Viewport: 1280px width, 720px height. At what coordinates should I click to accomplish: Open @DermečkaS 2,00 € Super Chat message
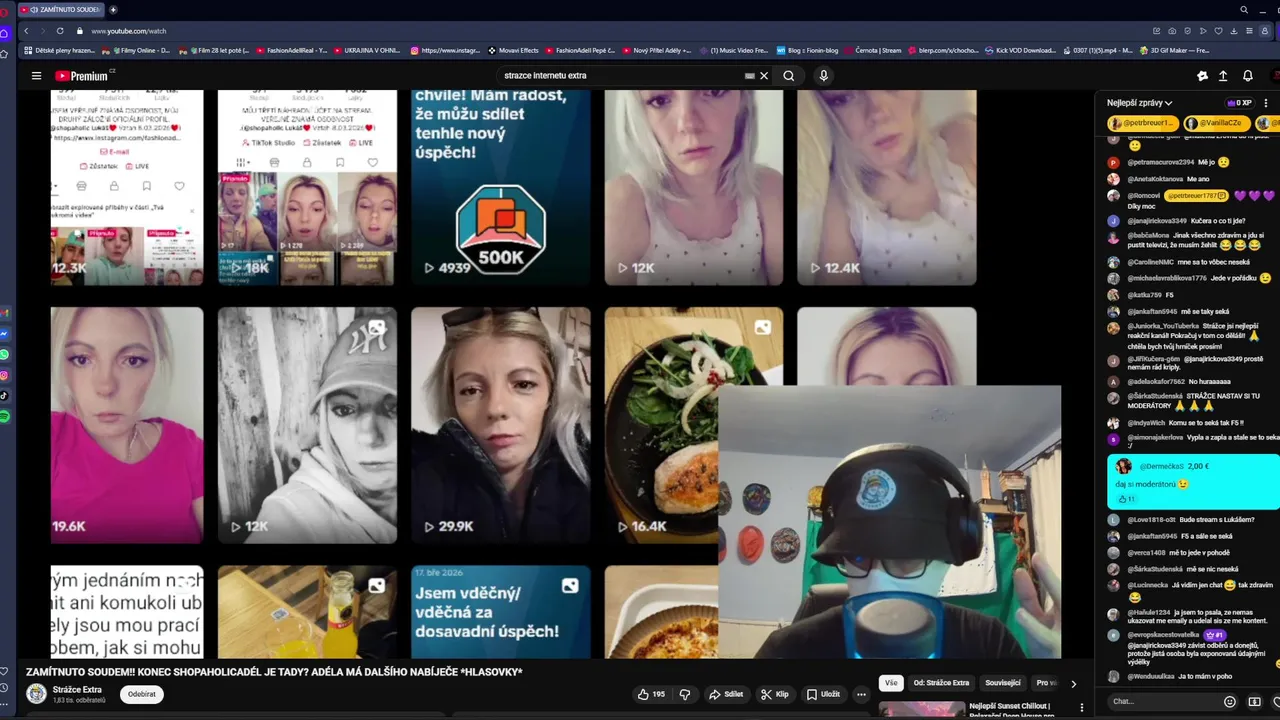click(x=1193, y=480)
